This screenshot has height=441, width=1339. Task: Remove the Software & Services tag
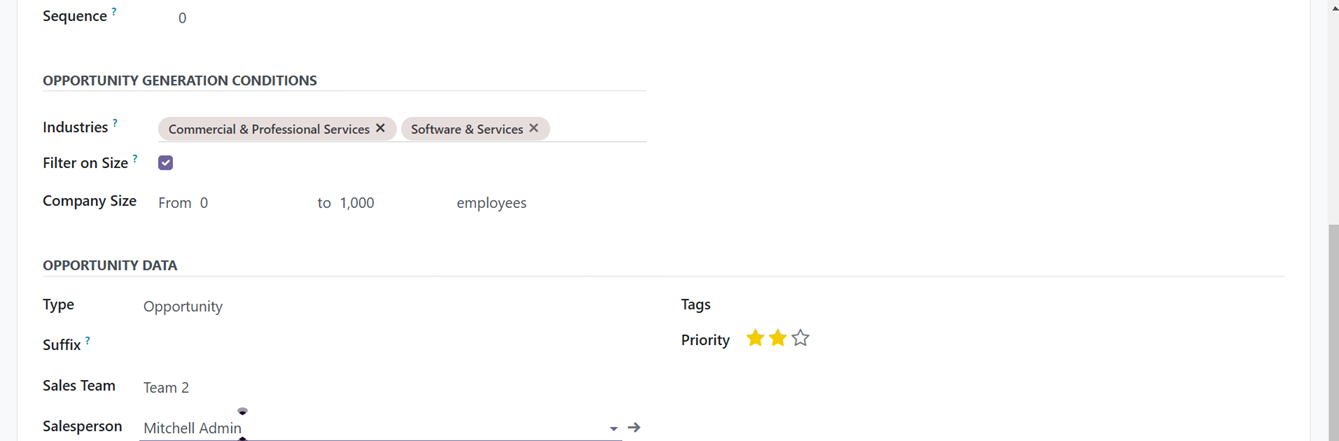[x=534, y=129]
